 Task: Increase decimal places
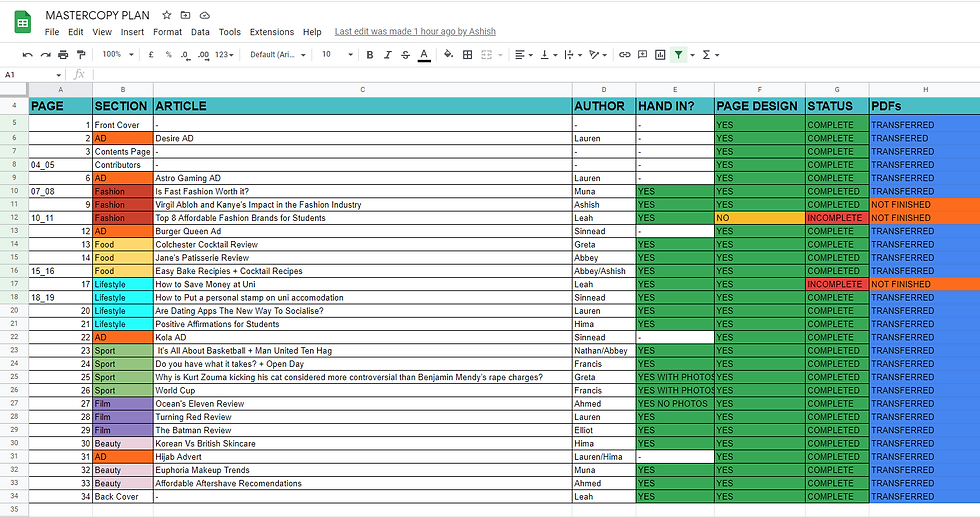pyautogui.click(x=203, y=55)
